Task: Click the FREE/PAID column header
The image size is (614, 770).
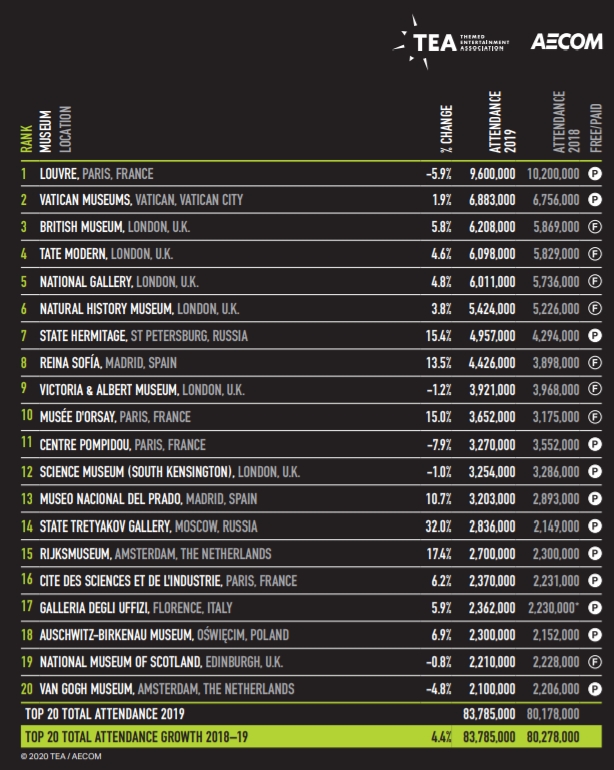Action: pyautogui.click(x=595, y=128)
